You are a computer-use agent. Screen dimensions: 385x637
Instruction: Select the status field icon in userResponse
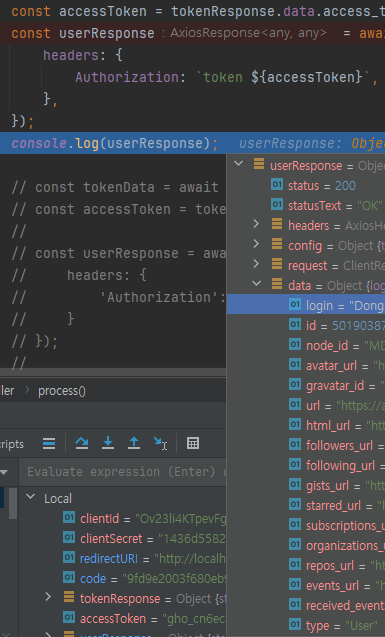[277, 185]
